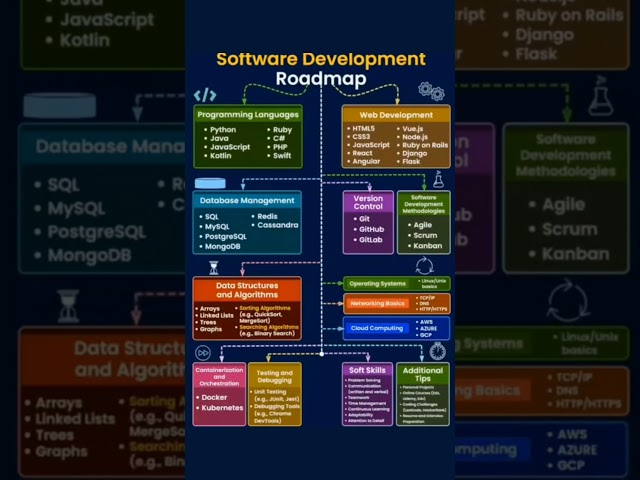The image size is (640, 480).
Task: Select 'React' in the Web Development list
Action: click(362, 153)
